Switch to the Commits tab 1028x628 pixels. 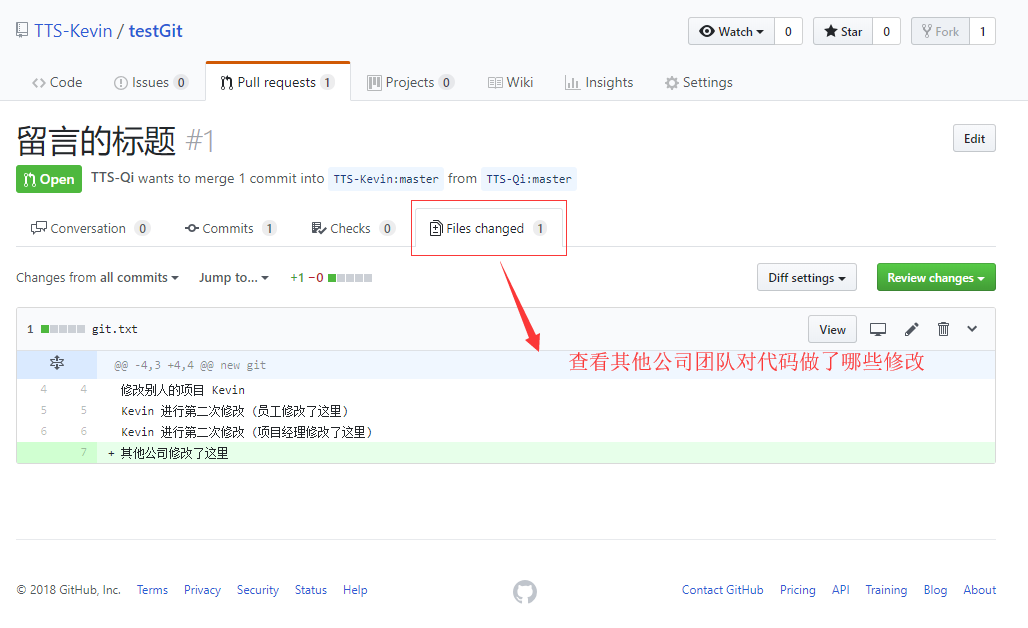[x=230, y=228]
